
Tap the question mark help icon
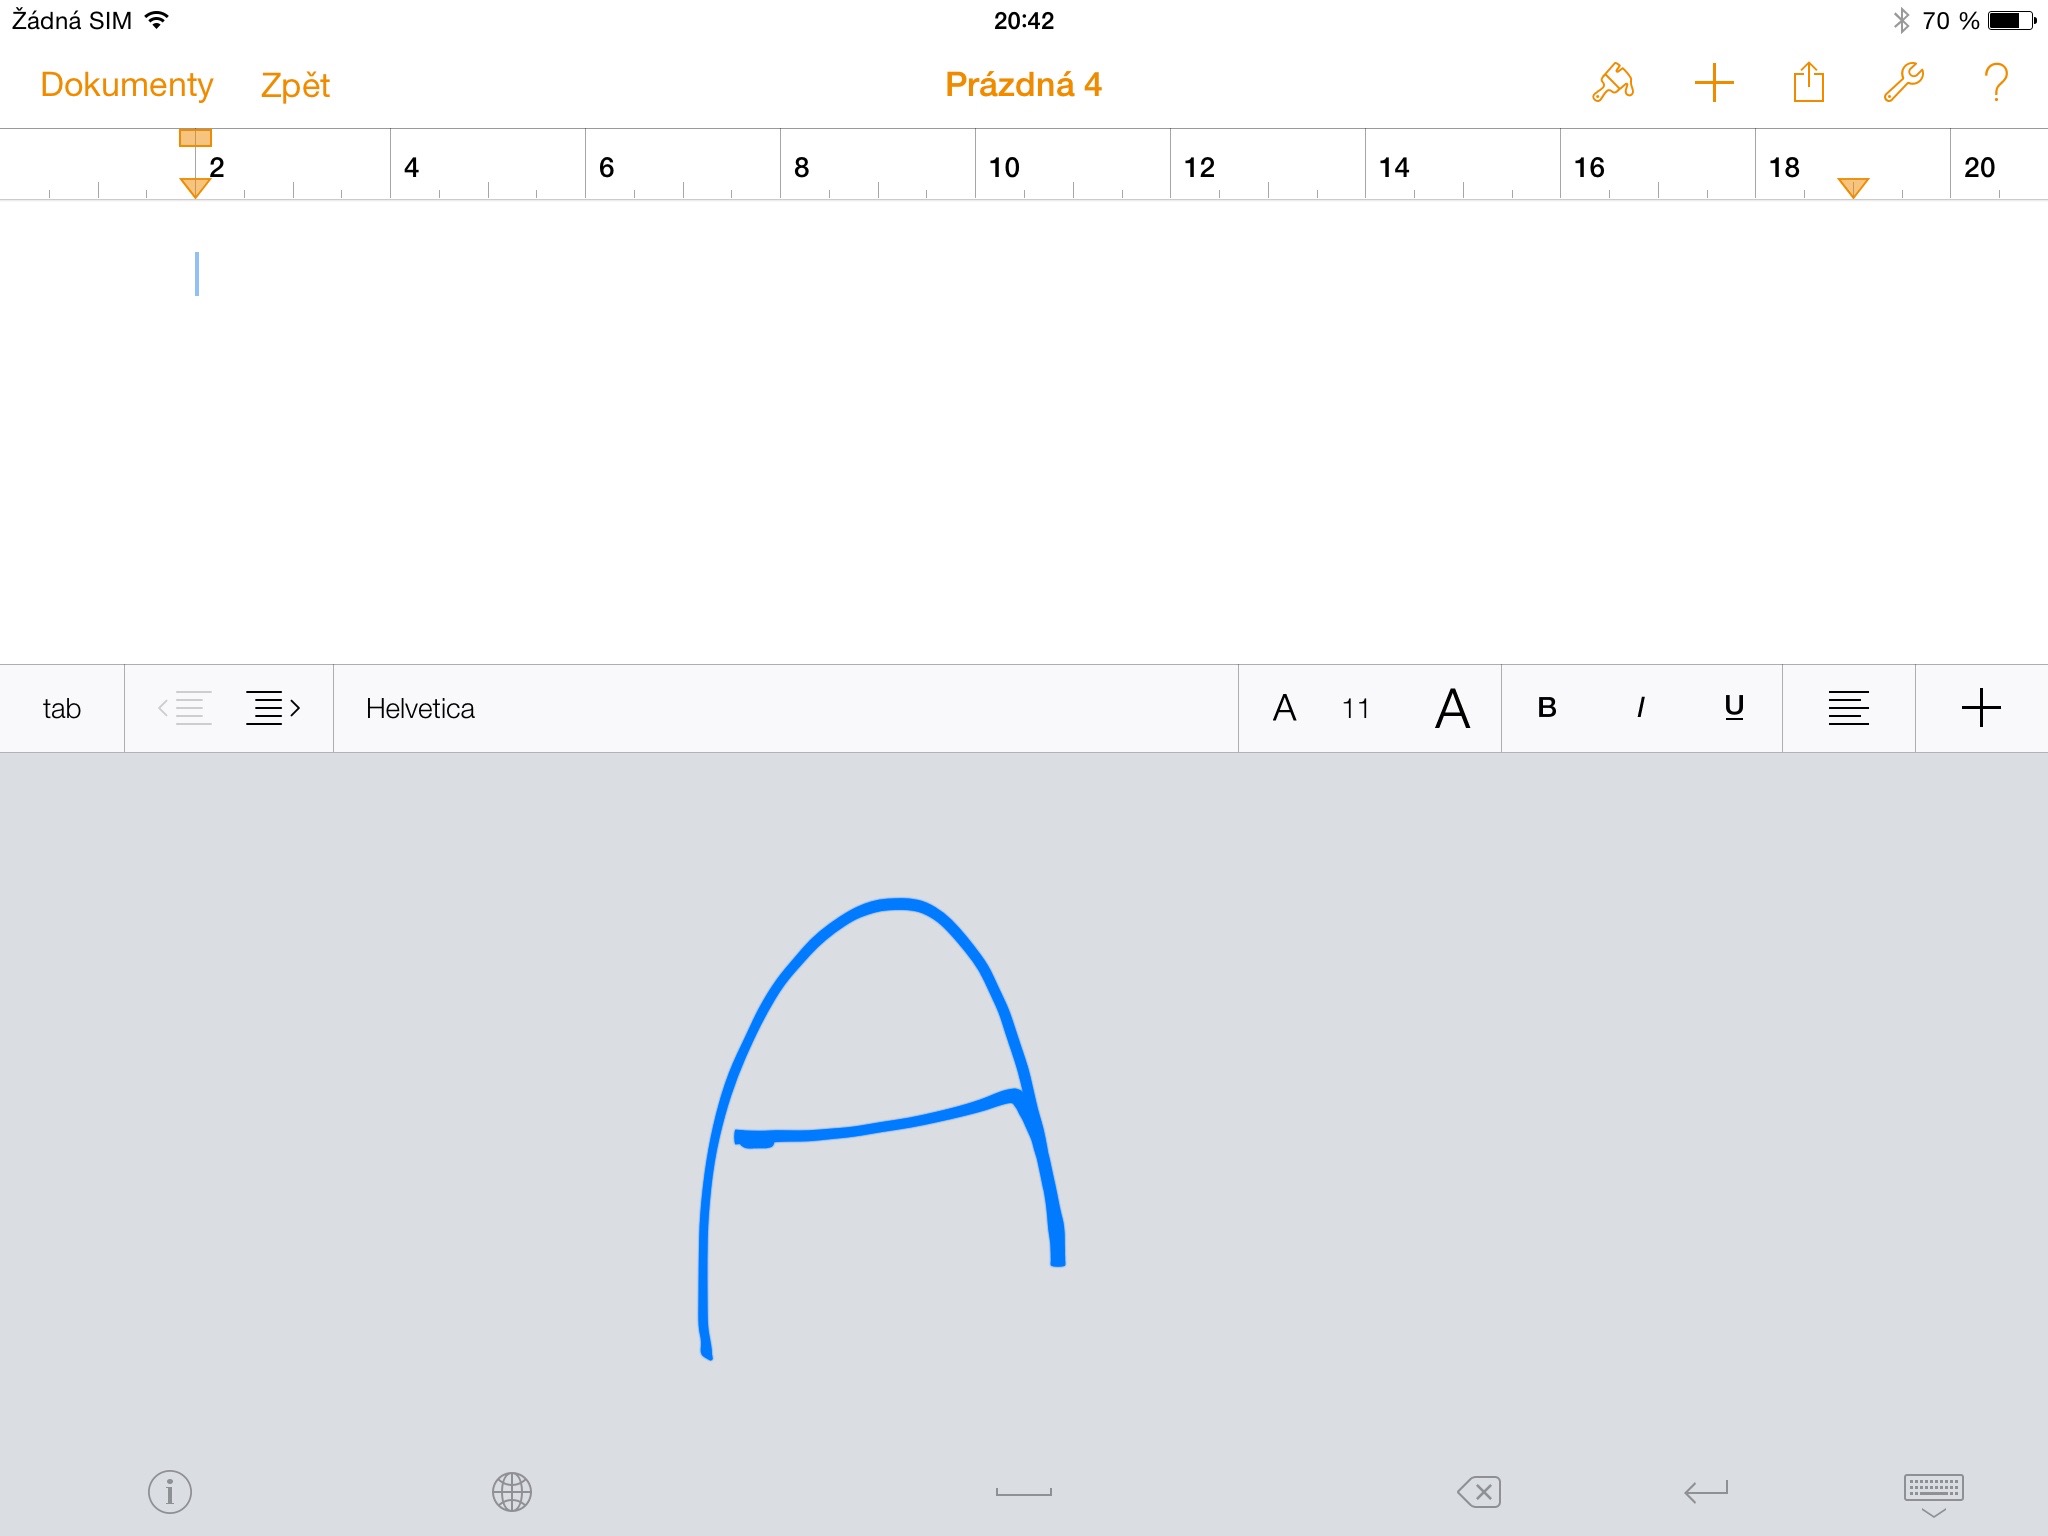click(x=1995, y=83)
